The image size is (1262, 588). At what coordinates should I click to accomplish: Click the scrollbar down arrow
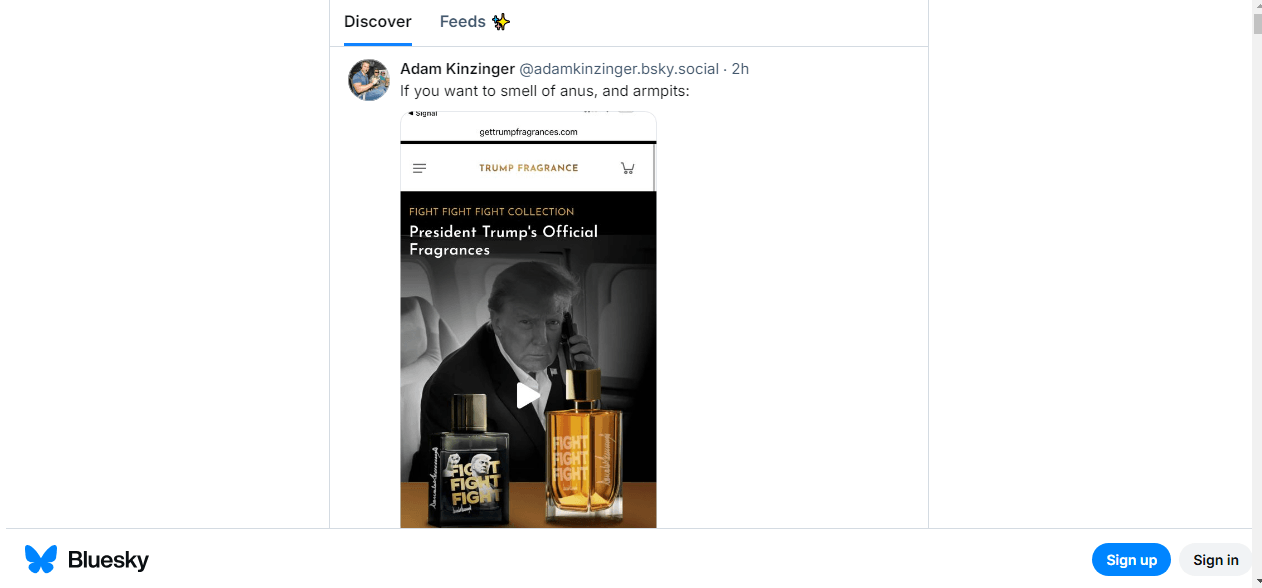click(x=1257, y=581)
